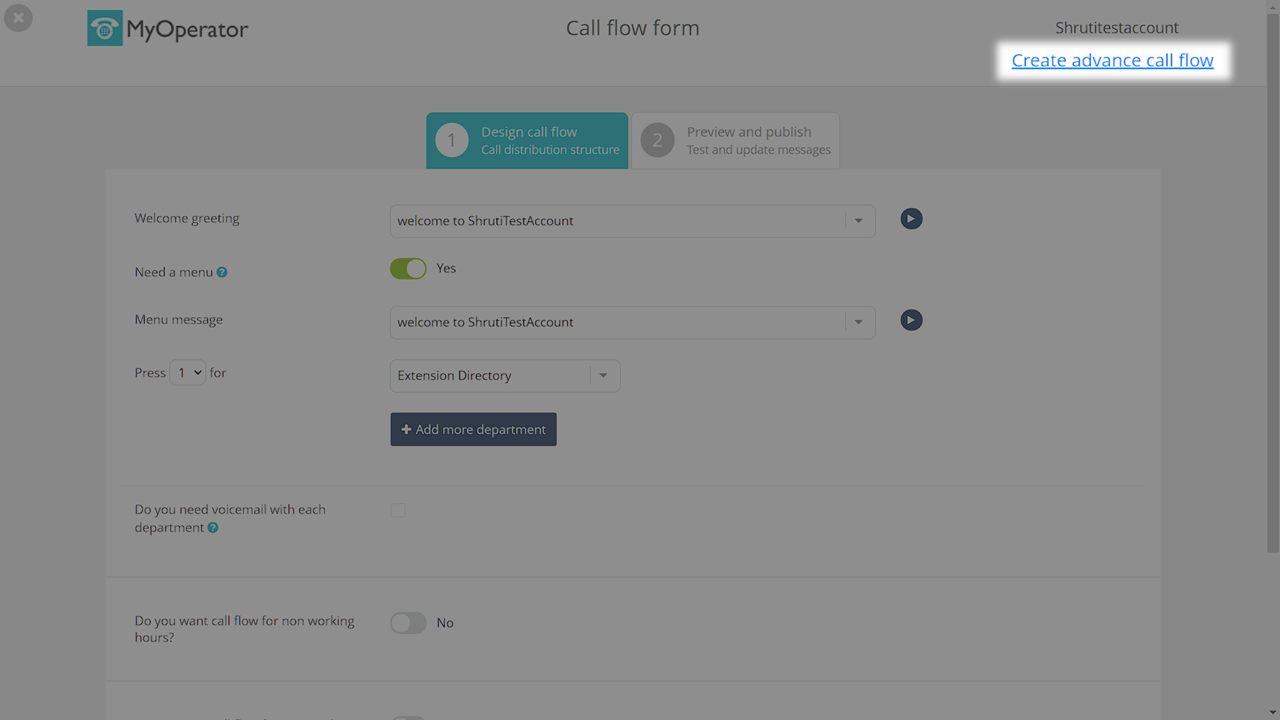Open the Press key number selector
Image resolution: width=1280 pixels, height=720 pixels.
(x=188, y=373)
